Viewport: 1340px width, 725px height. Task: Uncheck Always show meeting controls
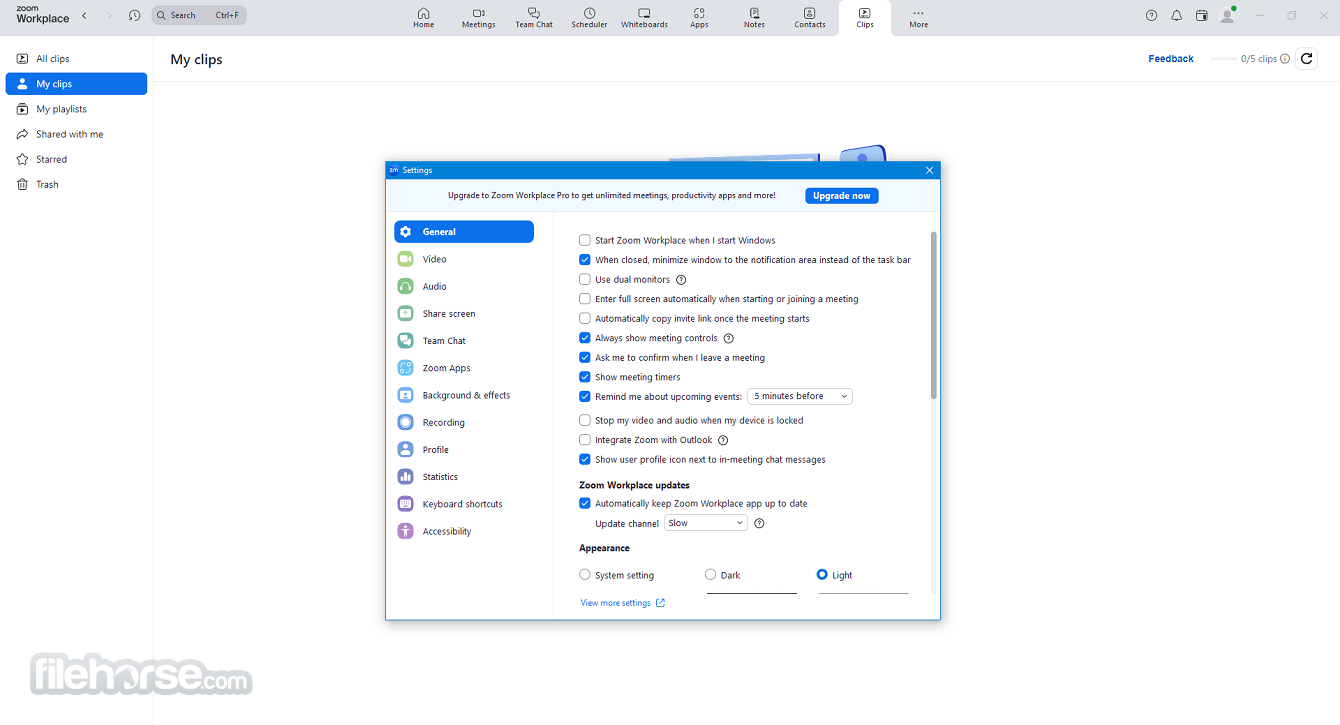pos(585,338)
